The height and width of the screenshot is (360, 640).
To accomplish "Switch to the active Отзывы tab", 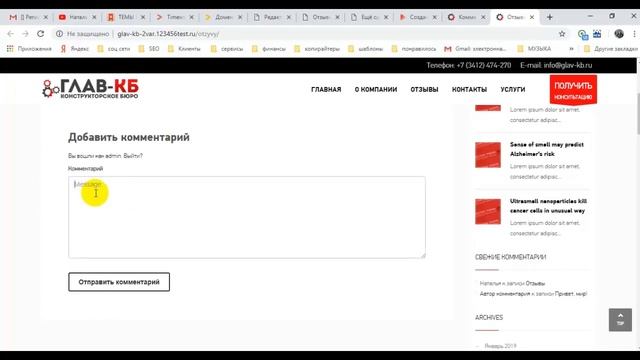I will (x=514, y=17).
